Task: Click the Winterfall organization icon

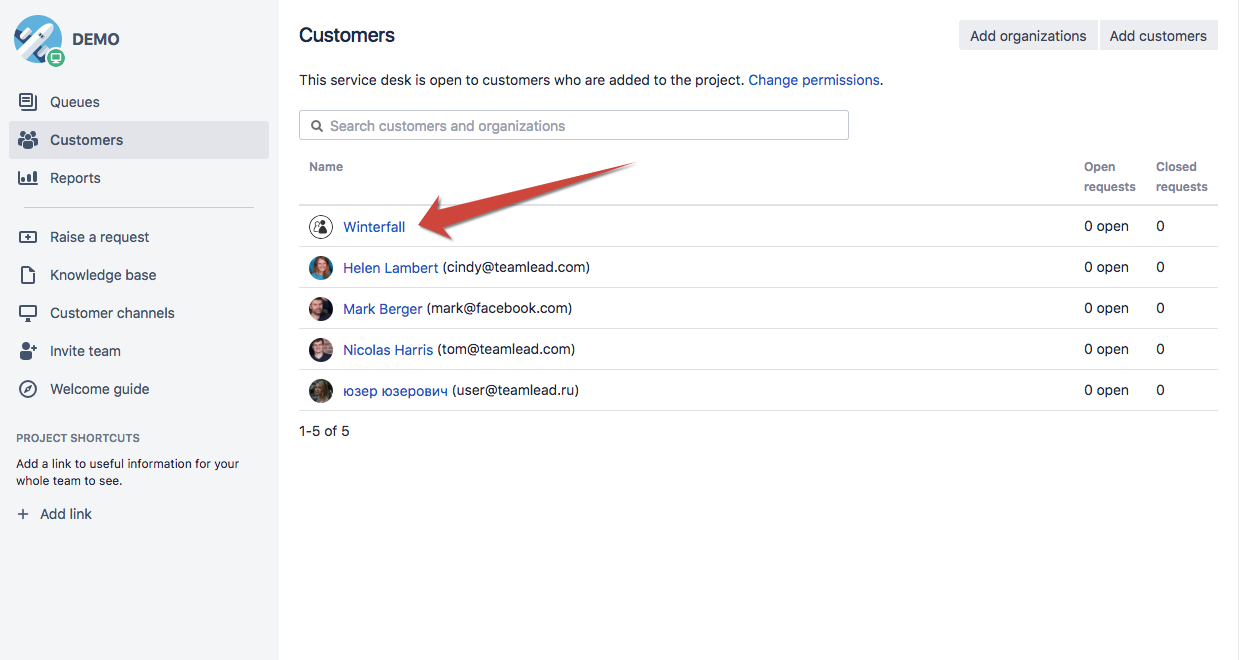Action: [x=320, y=227]
